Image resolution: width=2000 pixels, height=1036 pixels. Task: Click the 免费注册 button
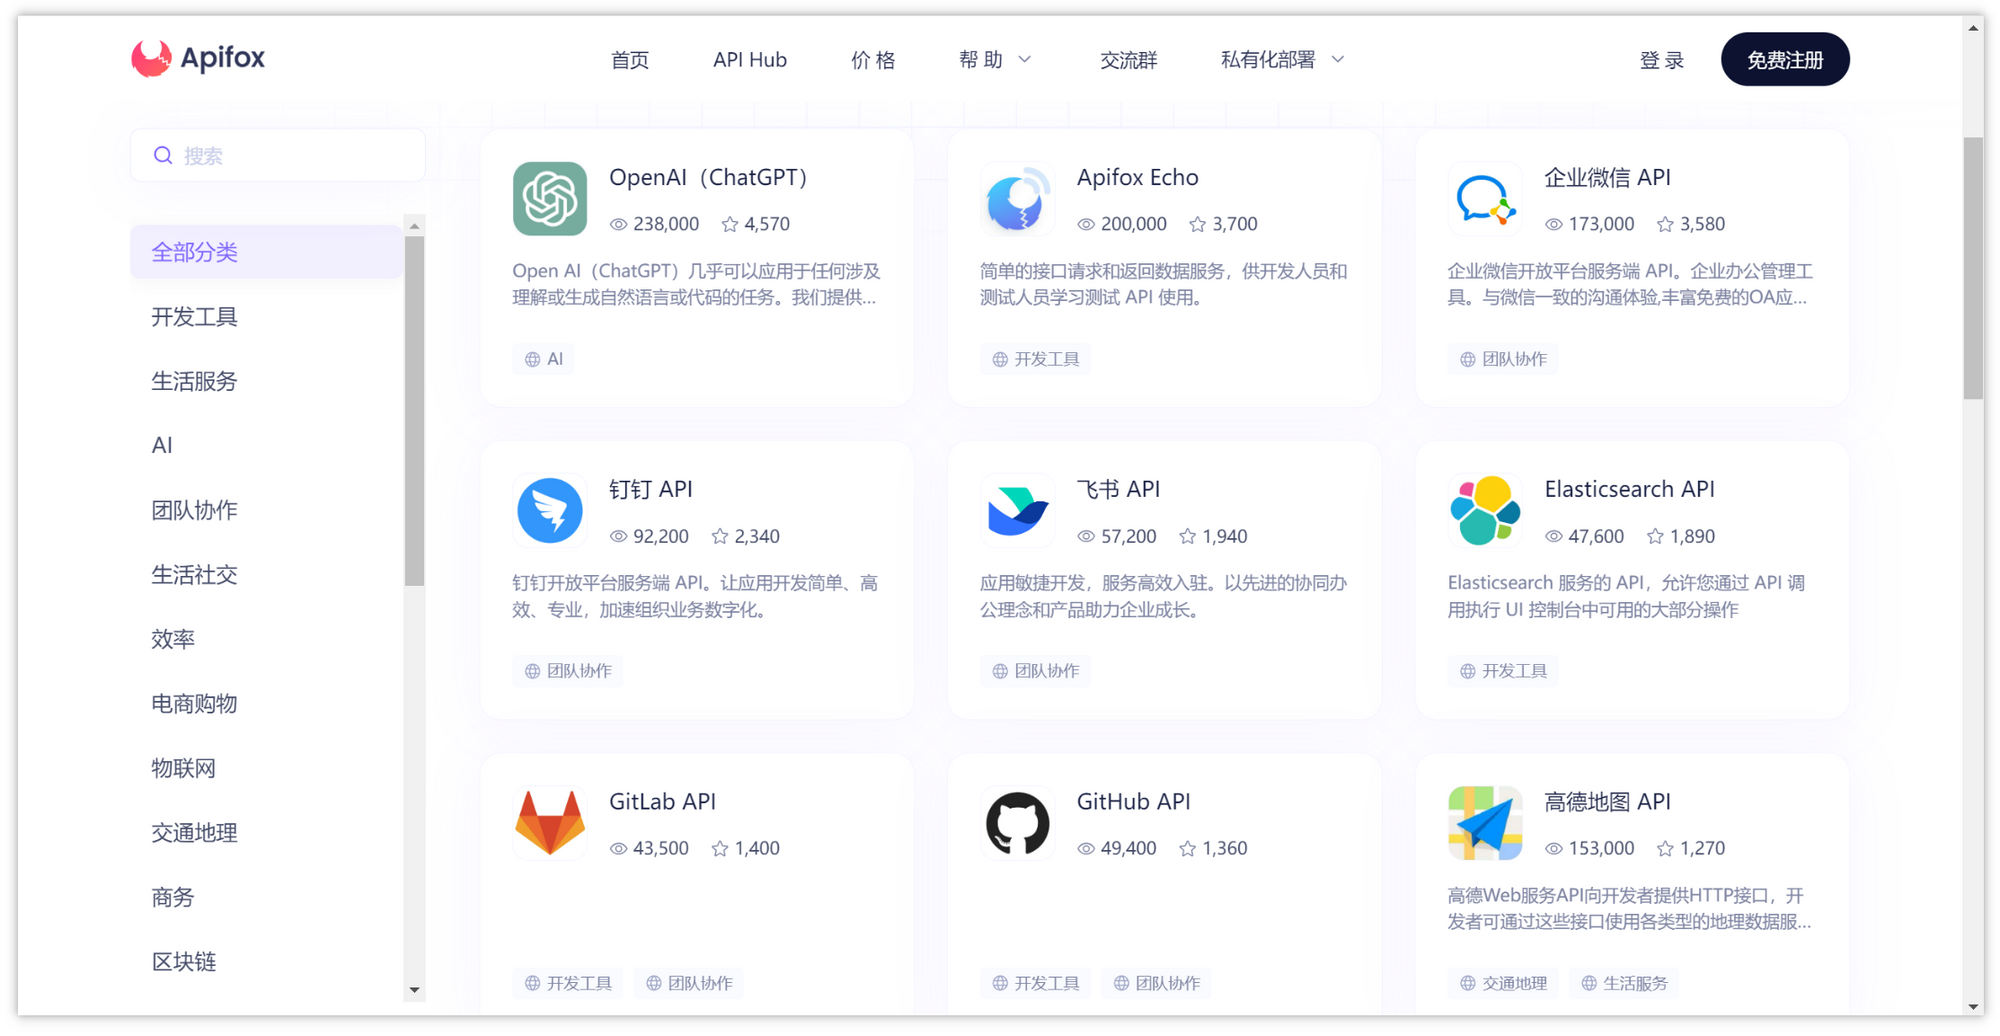(x=1785, y=59)
